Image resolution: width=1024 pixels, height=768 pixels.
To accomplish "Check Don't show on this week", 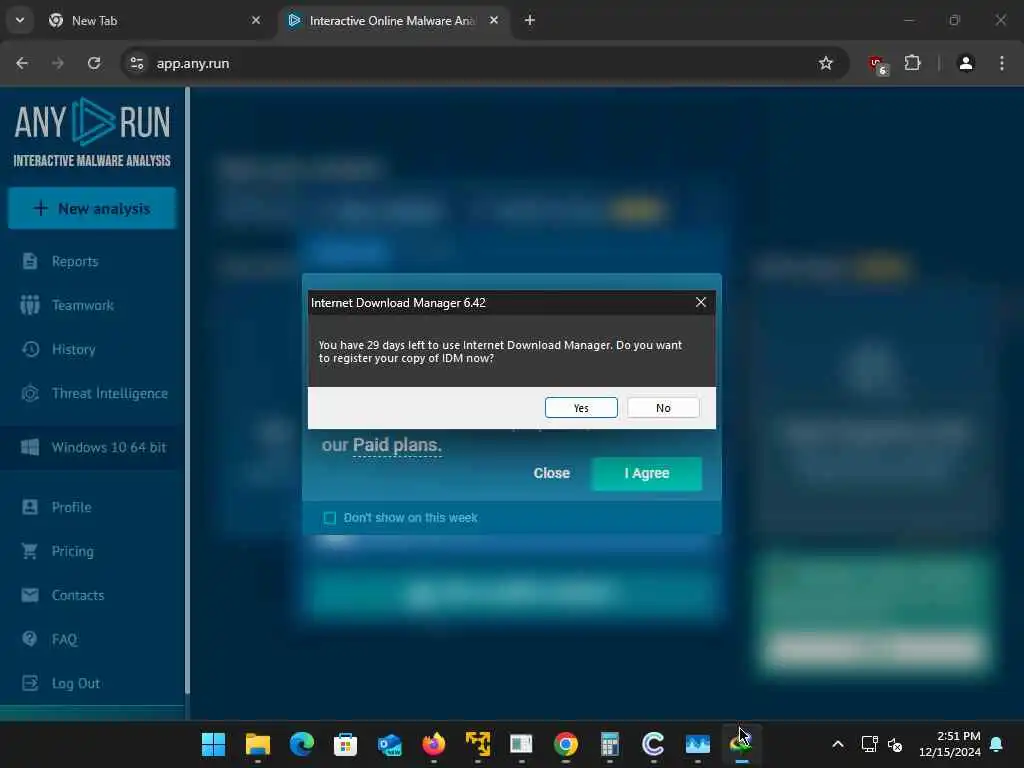I will [330, 518].
